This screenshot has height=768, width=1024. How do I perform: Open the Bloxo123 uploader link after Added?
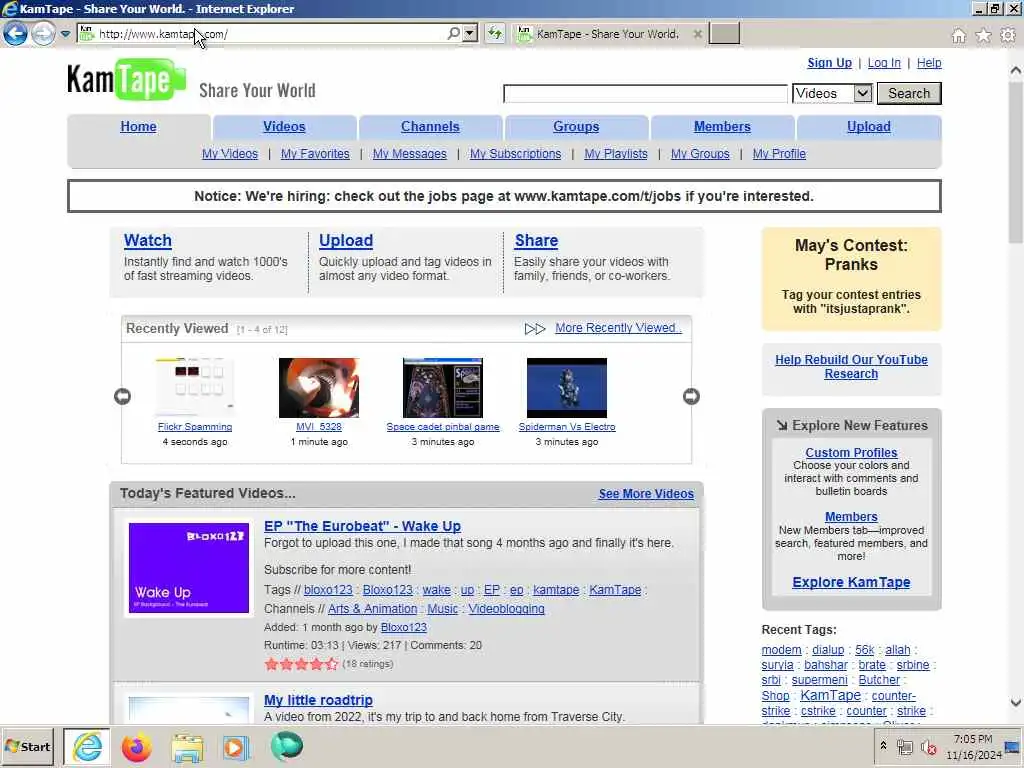[404, 627]
